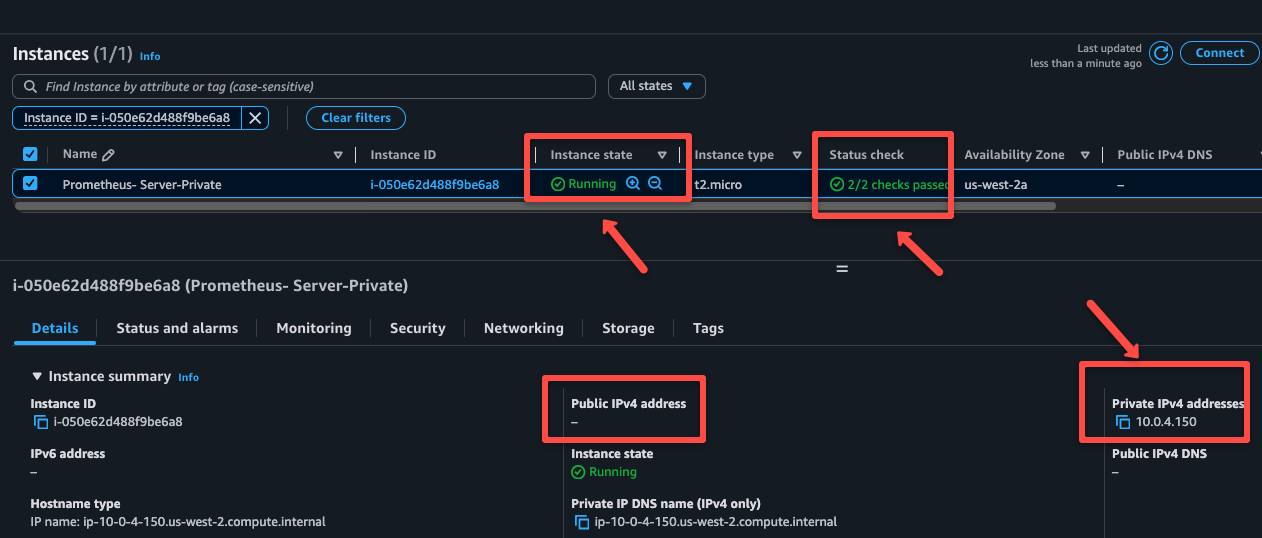Uncheck the Prometheus- Server-Private row checkbox
This screenshot has height=538, width=1262.
[x=30, y=183]
